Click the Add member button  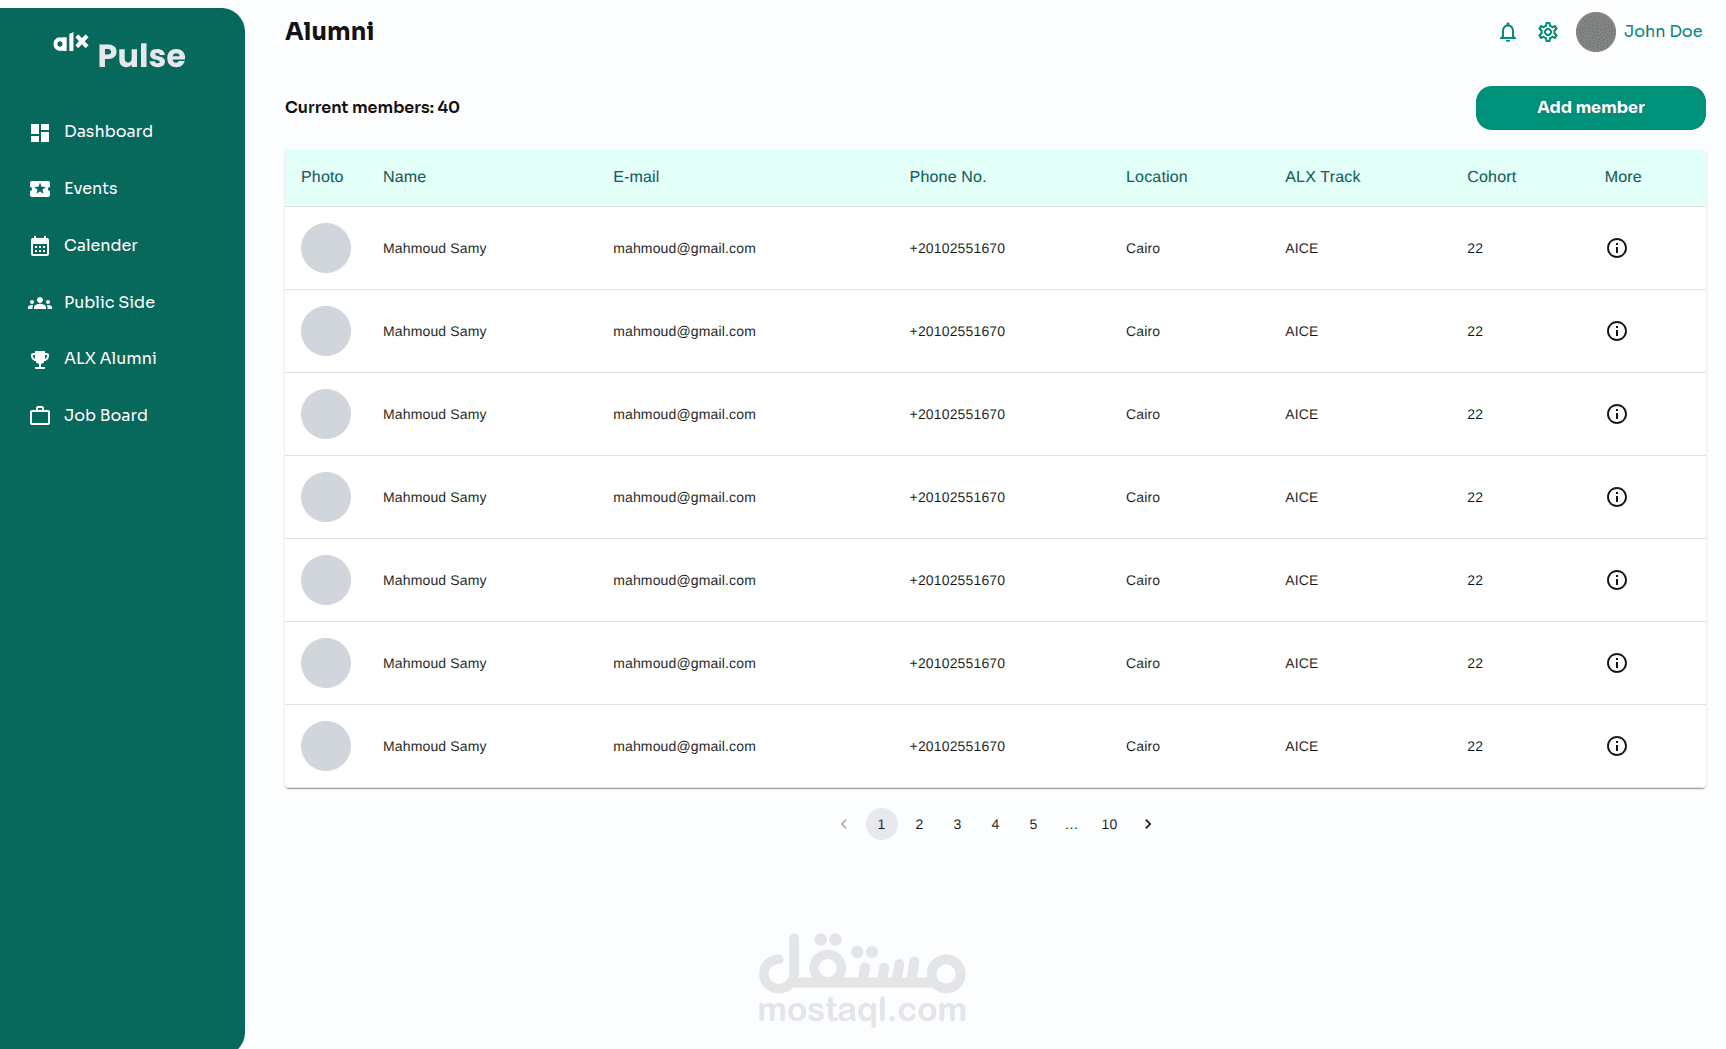click(x=1590, y=107)
